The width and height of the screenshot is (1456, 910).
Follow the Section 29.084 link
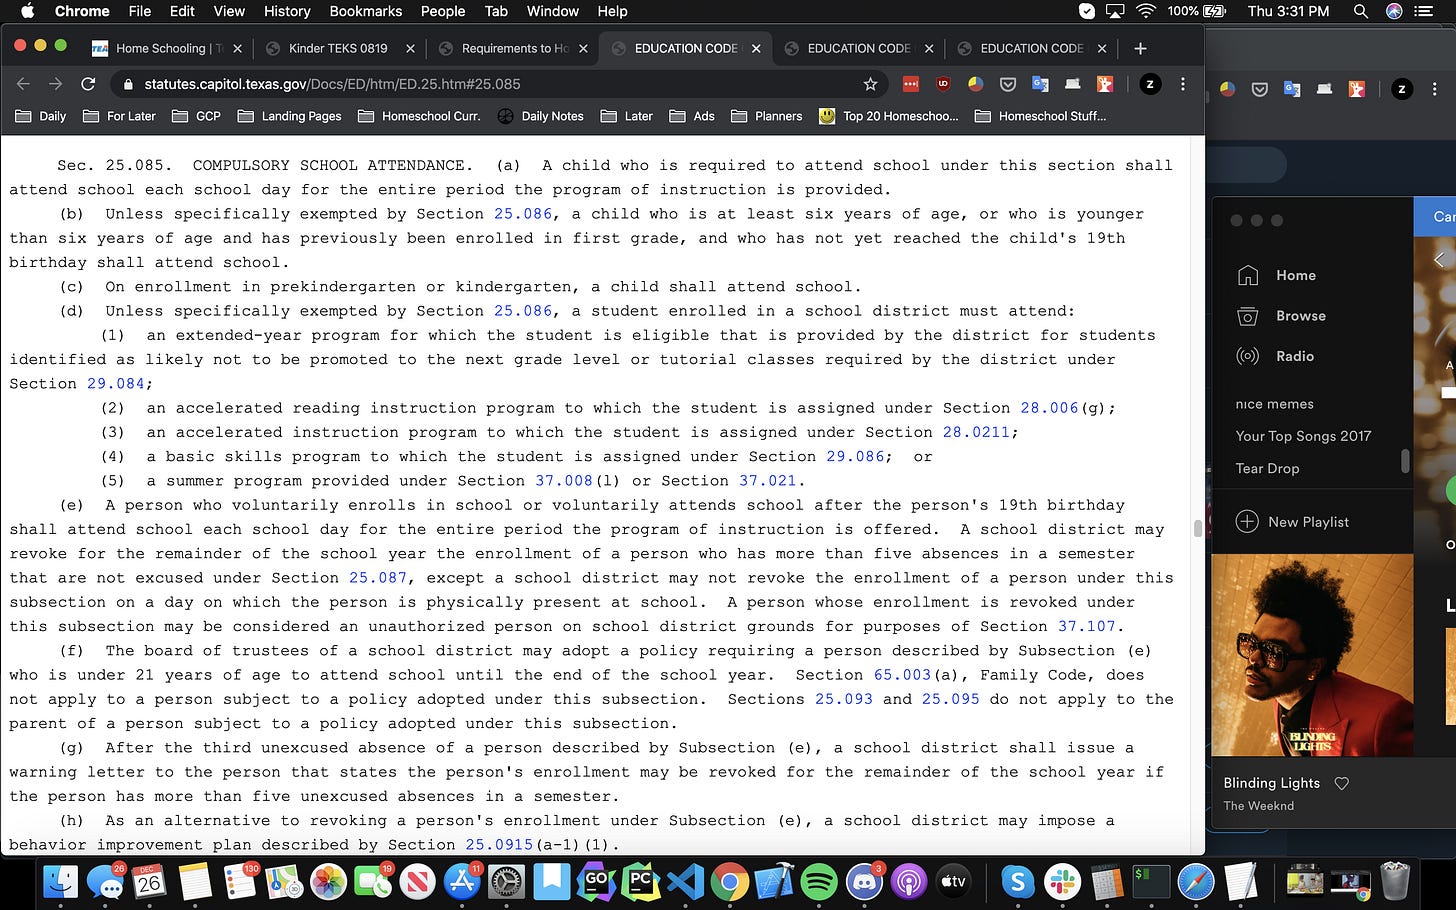point(116,384)
